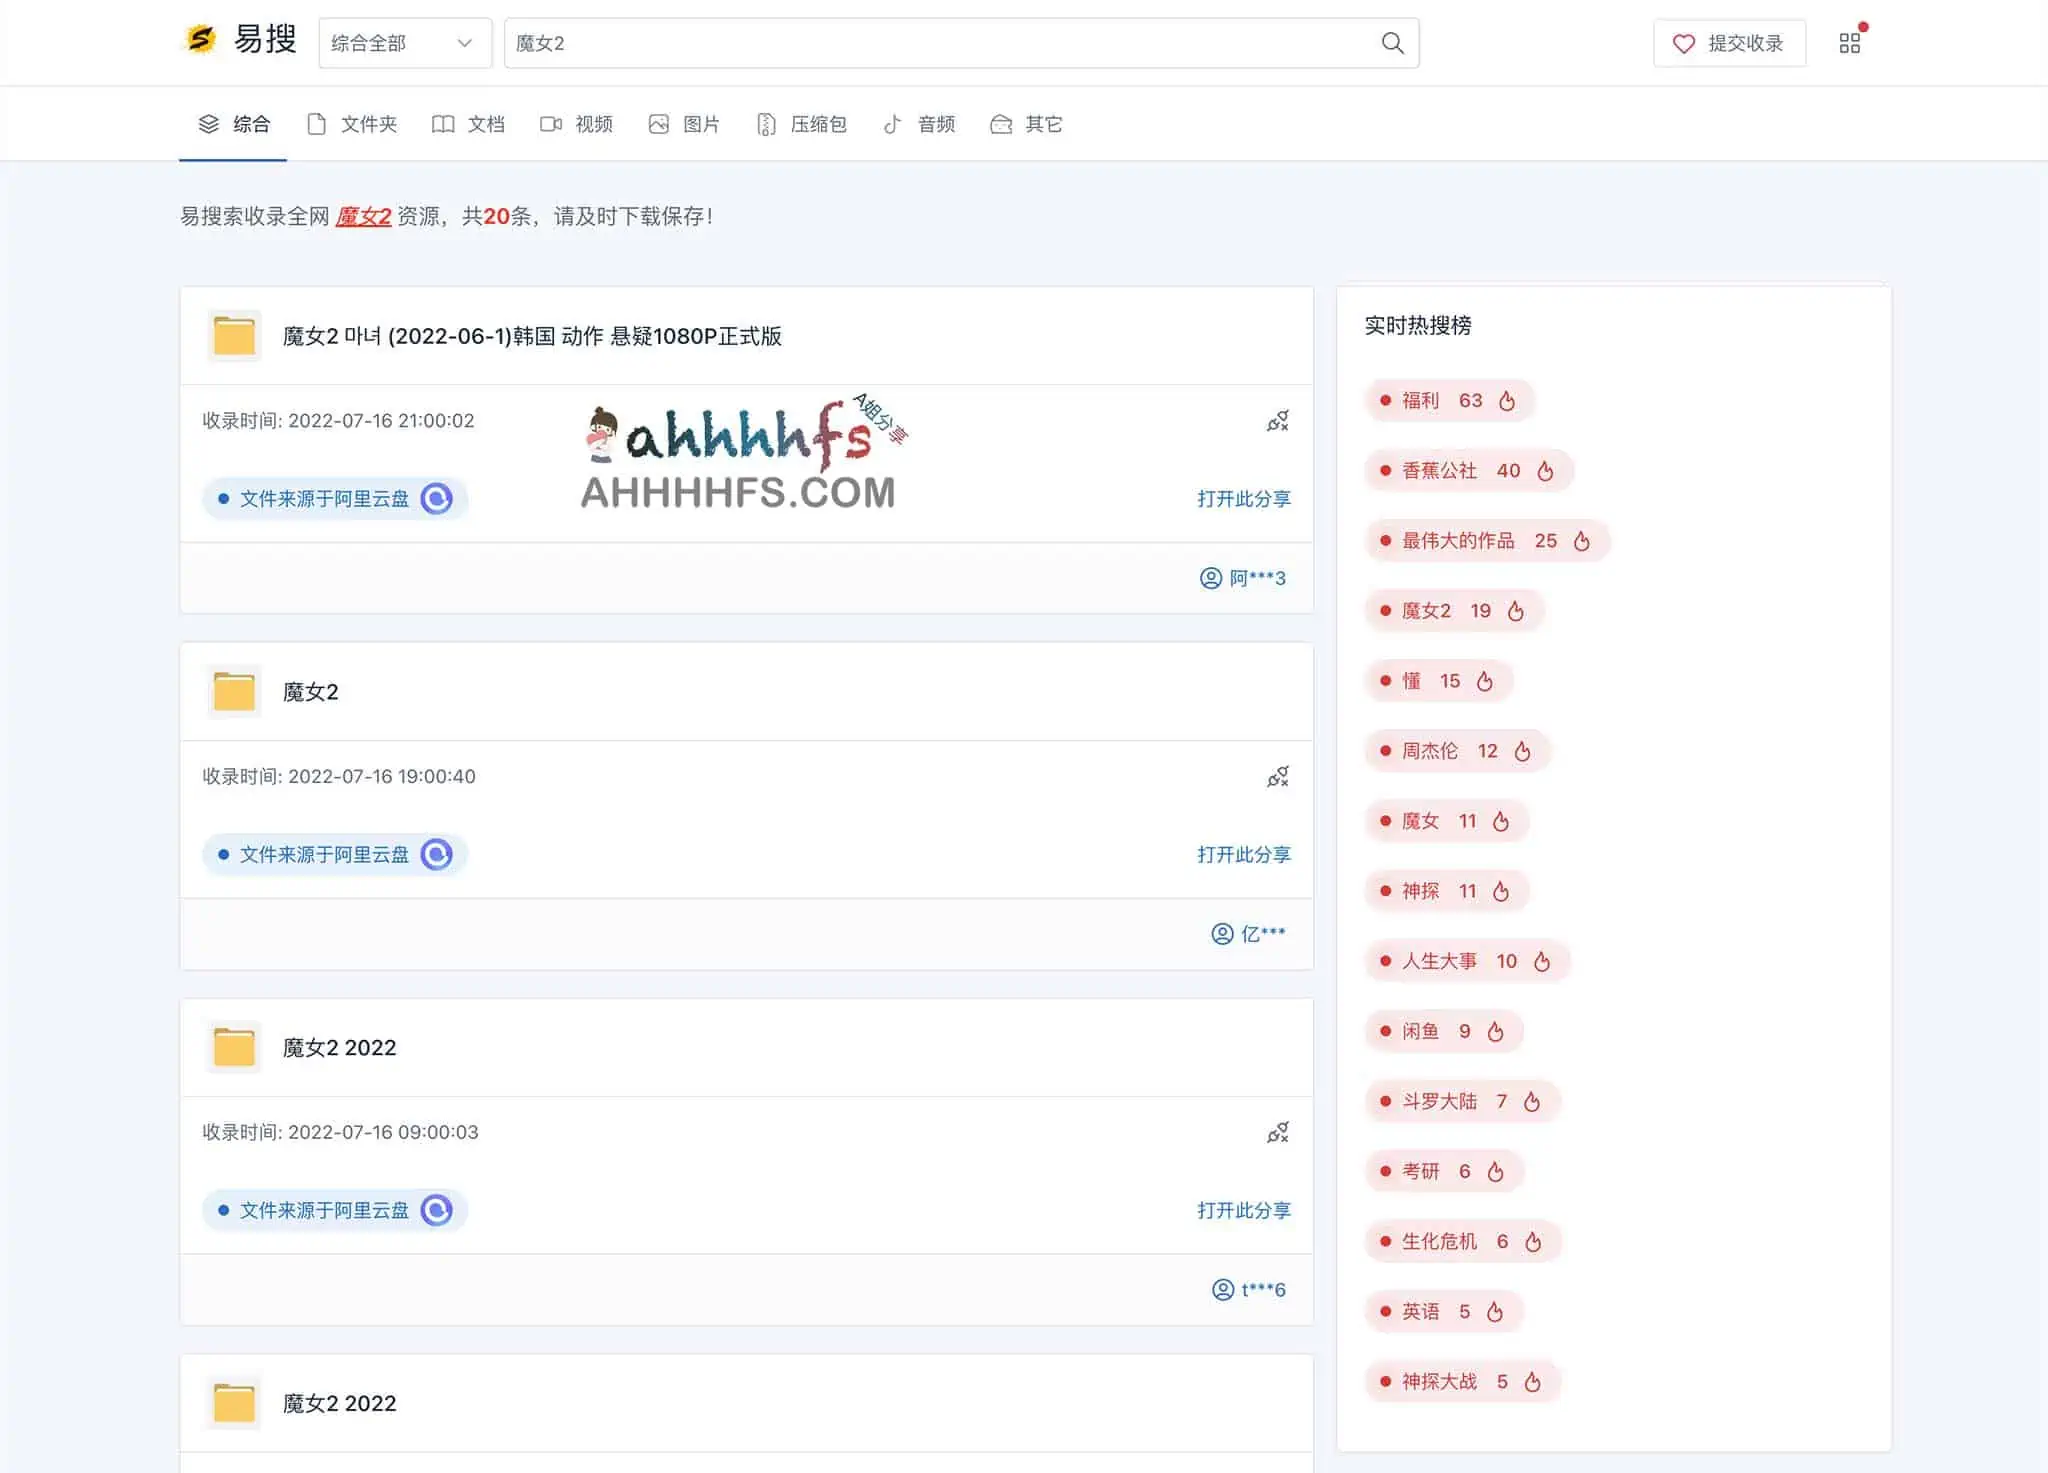Click the flame icon next to 福利
Viewport: 2048px width, 1473px height.
pos(1508,400)
